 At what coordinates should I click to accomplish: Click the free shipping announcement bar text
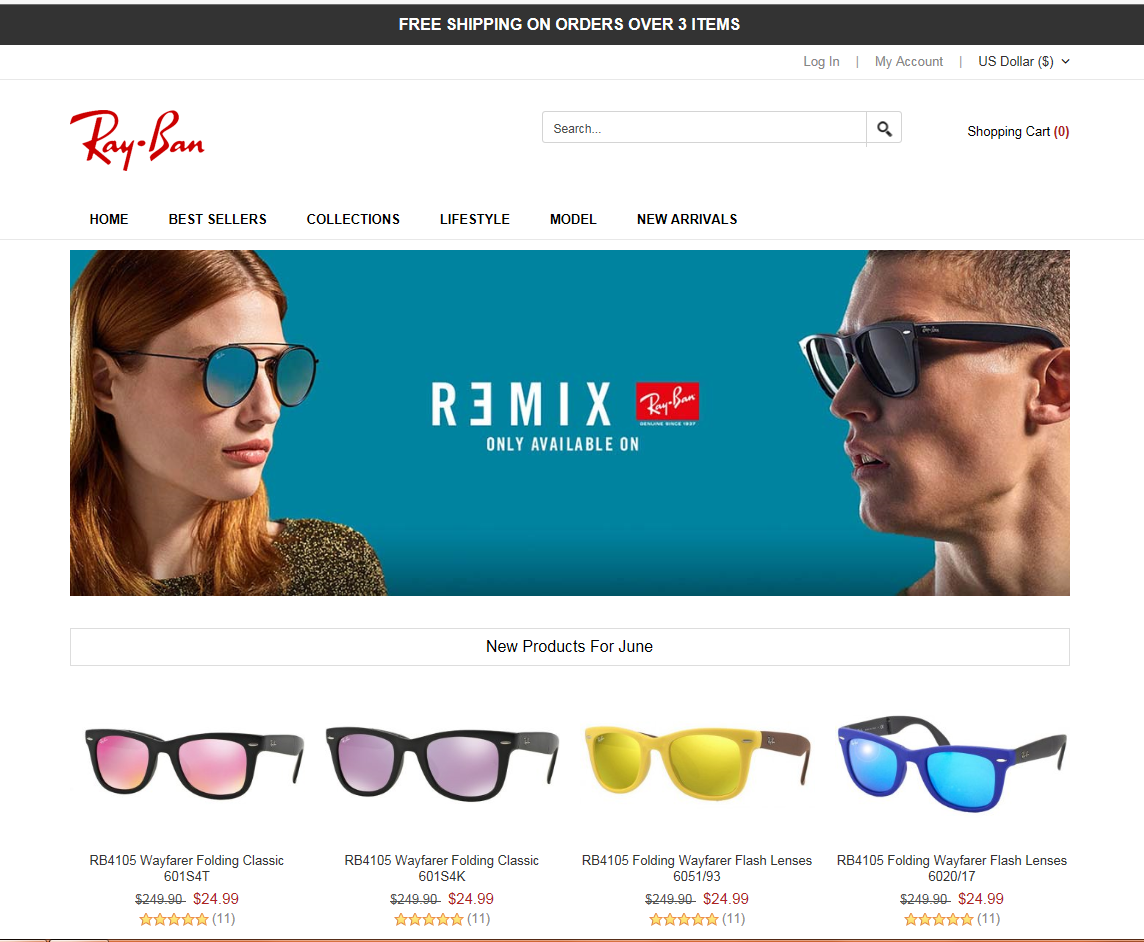pyautogui.click(x=569, y=24)
